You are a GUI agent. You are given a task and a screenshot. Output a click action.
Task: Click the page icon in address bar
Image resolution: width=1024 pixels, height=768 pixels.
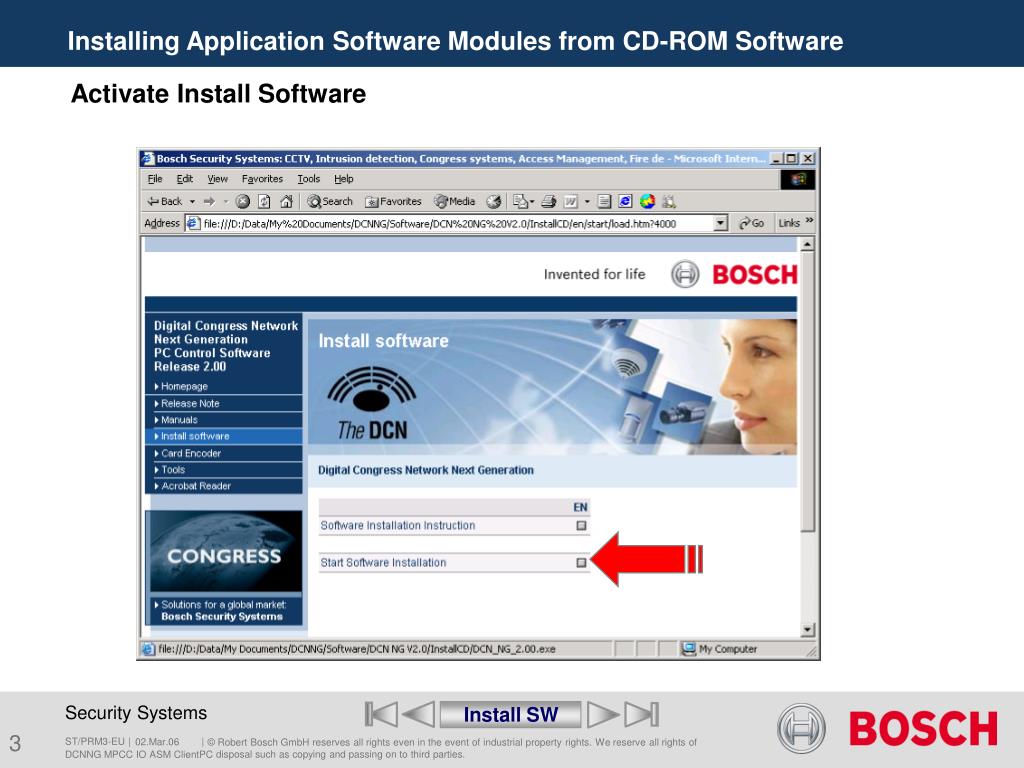tap(193, 223)
